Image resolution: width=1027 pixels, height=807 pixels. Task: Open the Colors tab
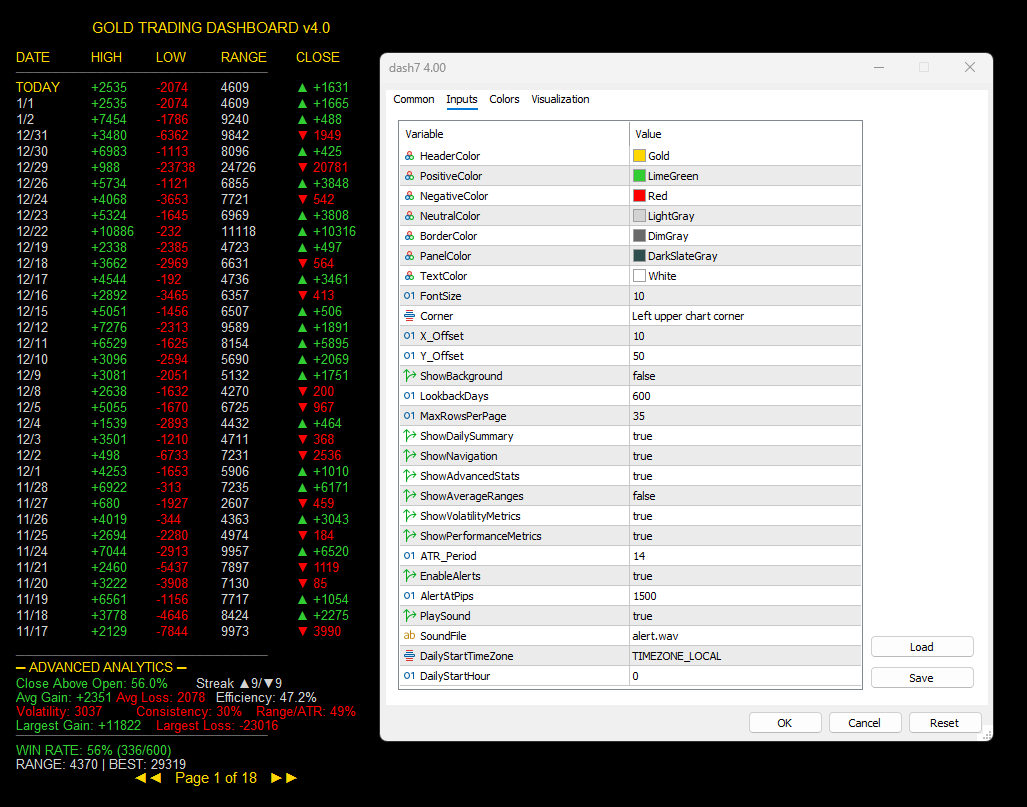click(504, 99)
